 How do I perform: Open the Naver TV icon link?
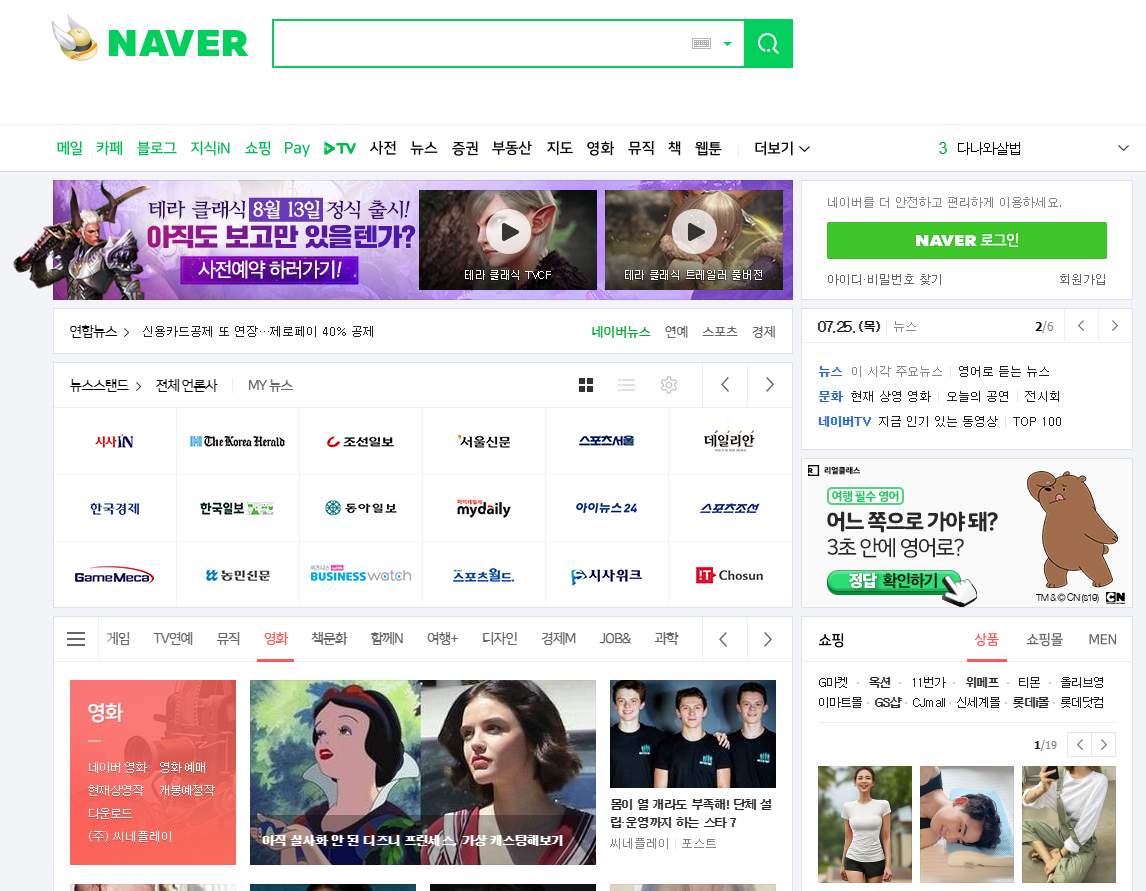point(340,148)
